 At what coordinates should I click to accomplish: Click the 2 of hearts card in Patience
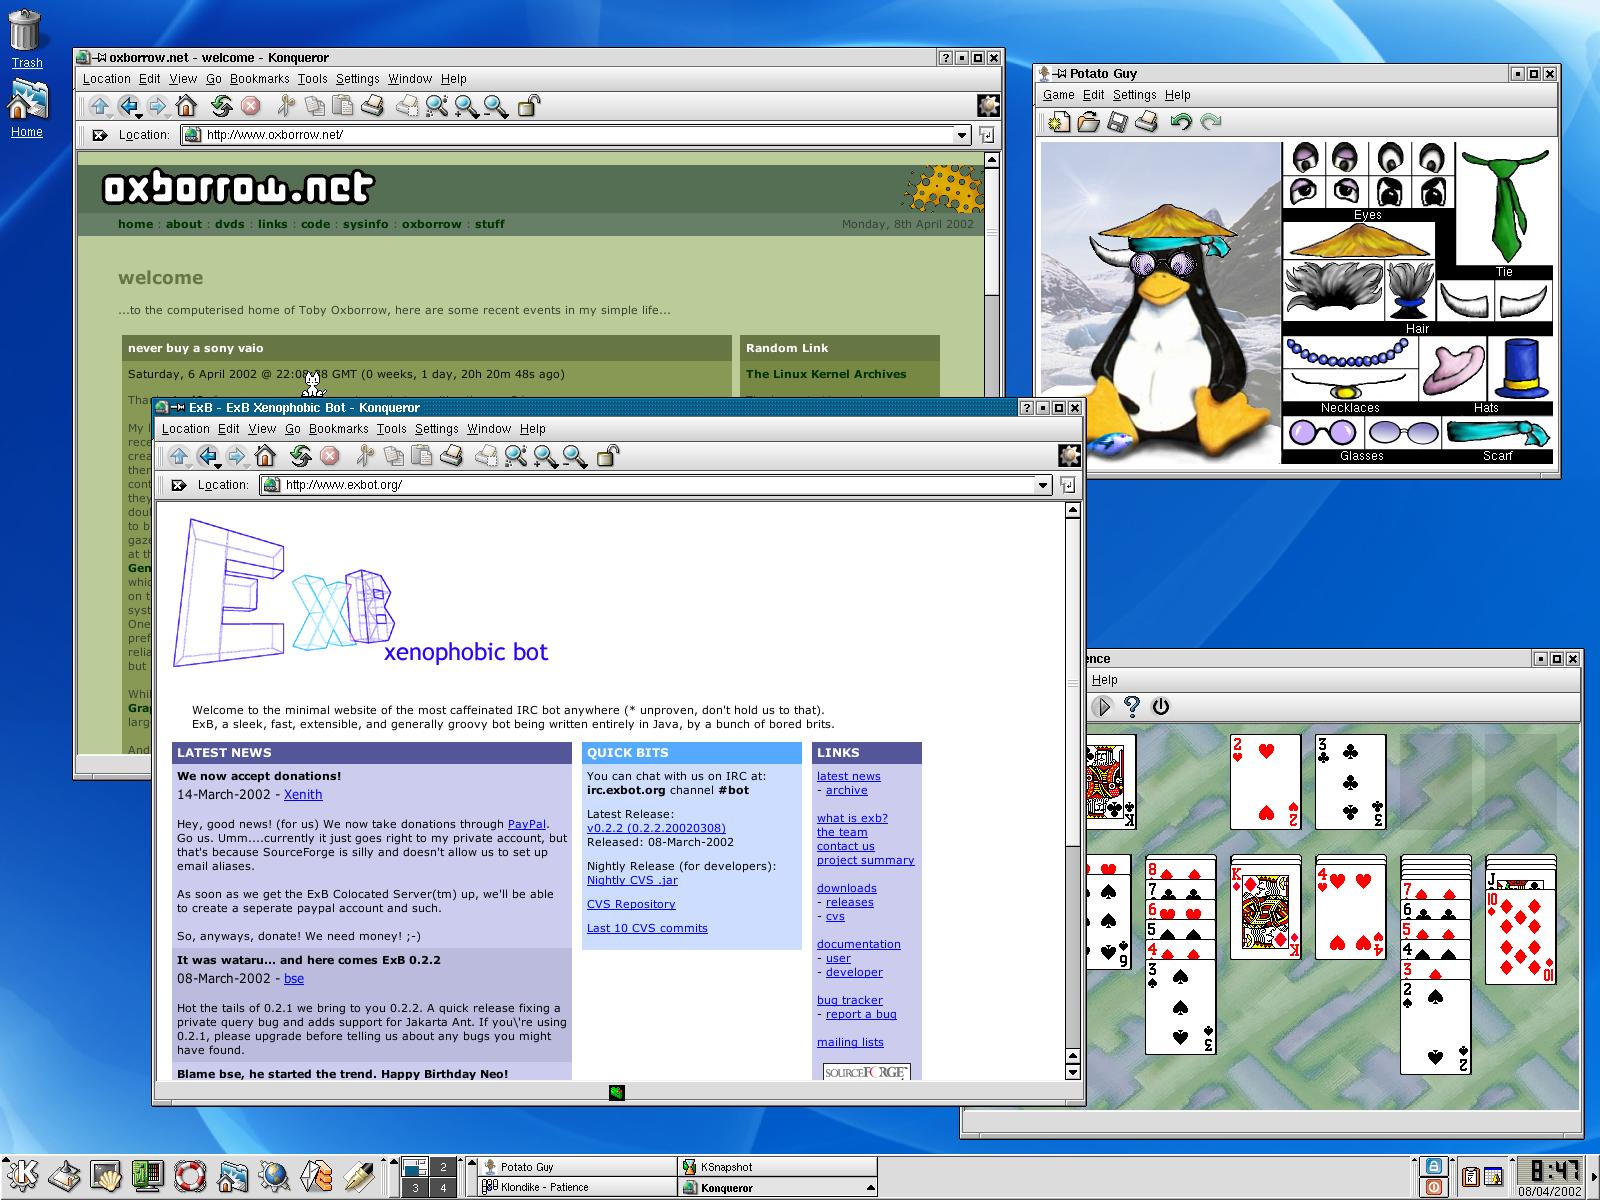(1265, 782)
